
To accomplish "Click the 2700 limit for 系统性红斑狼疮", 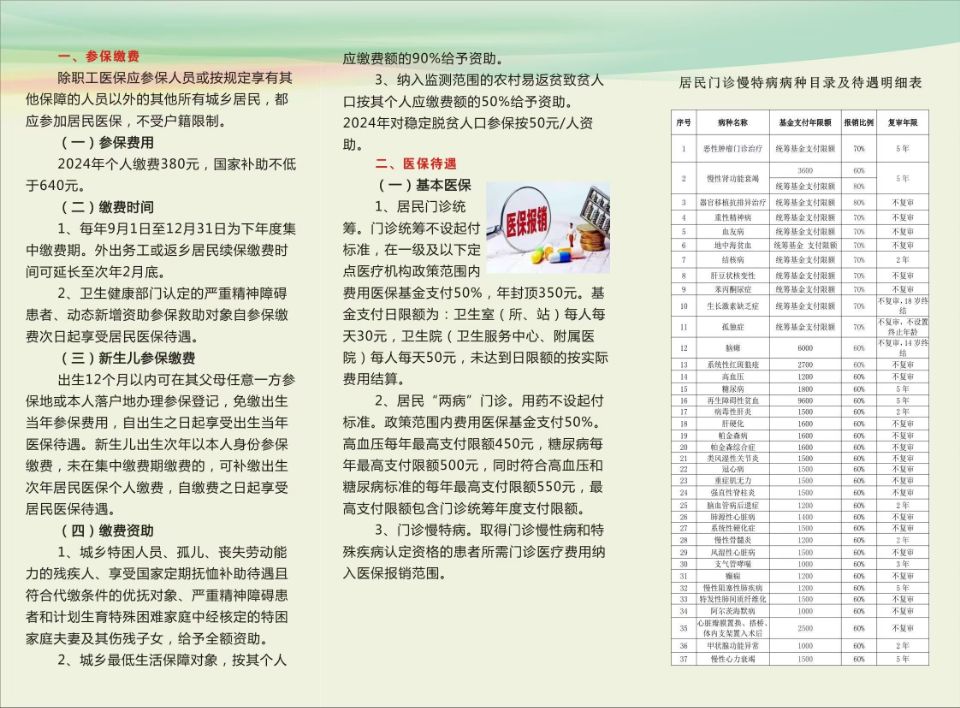I will pyautogui.click(x=805, y=364).
